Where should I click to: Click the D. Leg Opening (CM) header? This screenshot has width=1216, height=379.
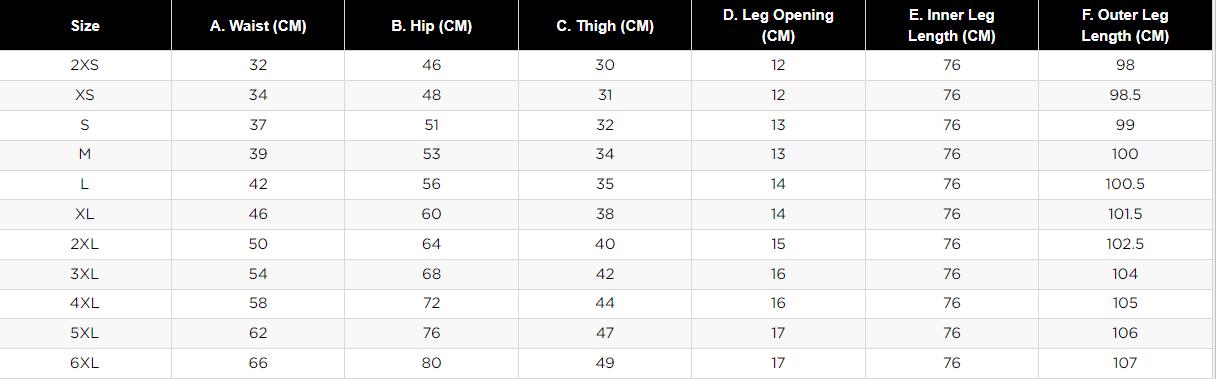click(x=778, y=26)
